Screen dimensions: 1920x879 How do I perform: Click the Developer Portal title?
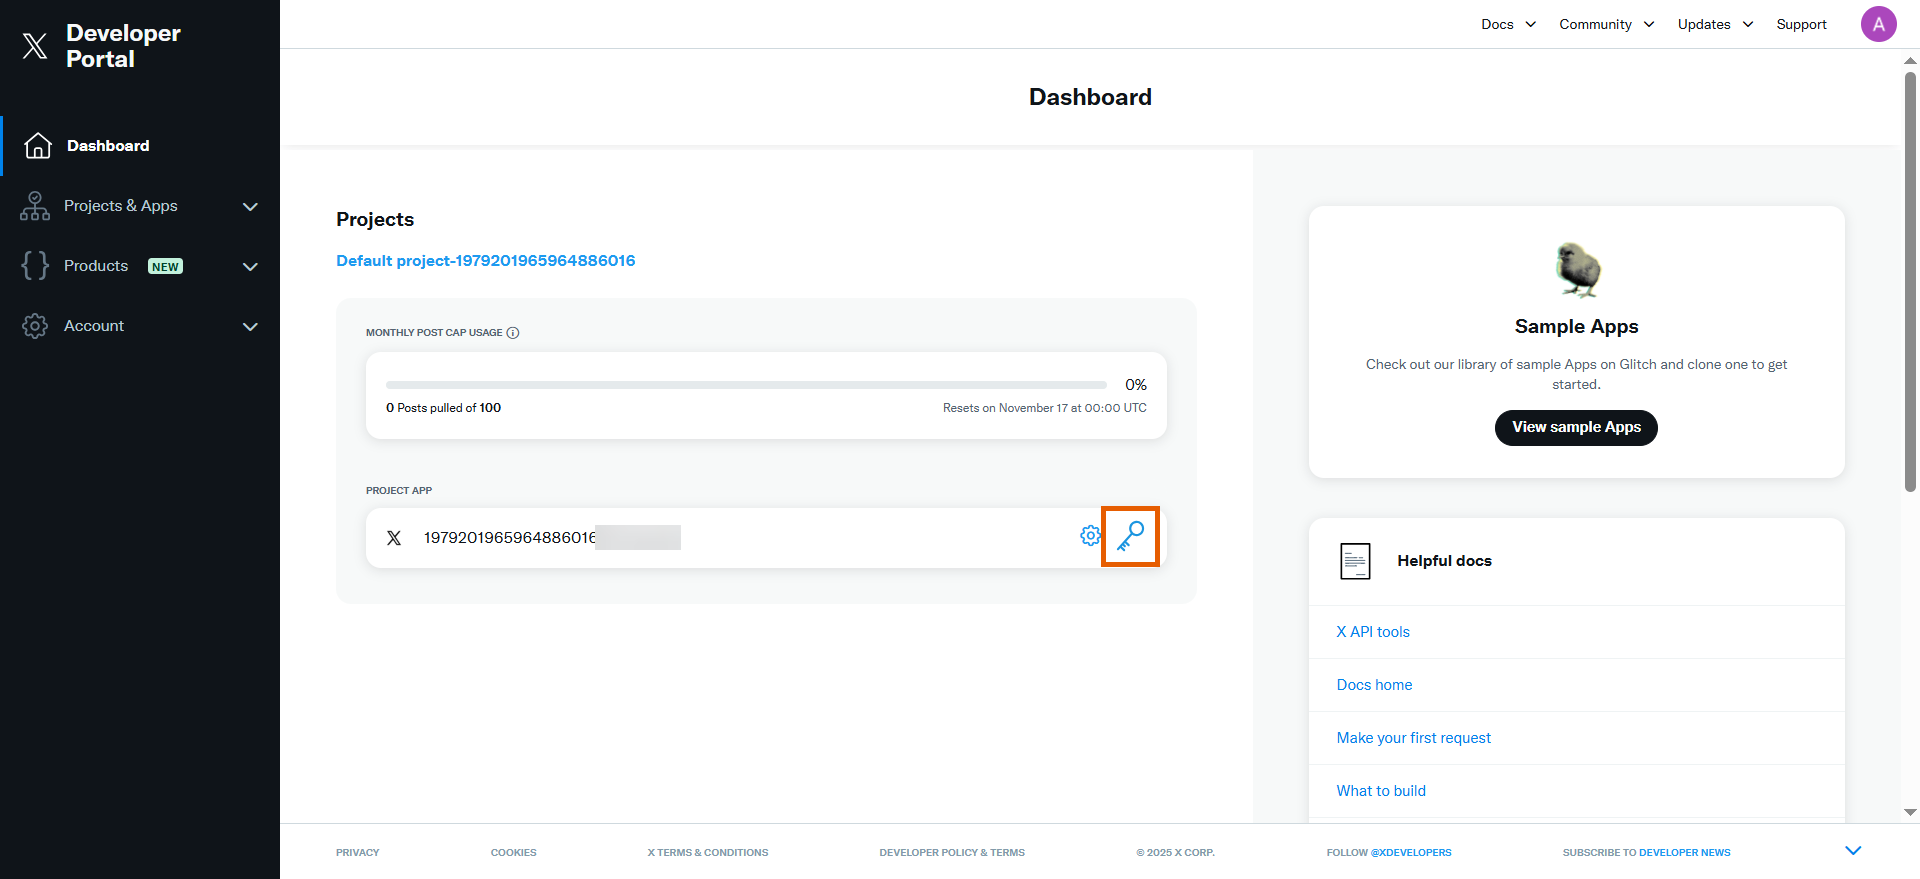[x=123, y=46]
